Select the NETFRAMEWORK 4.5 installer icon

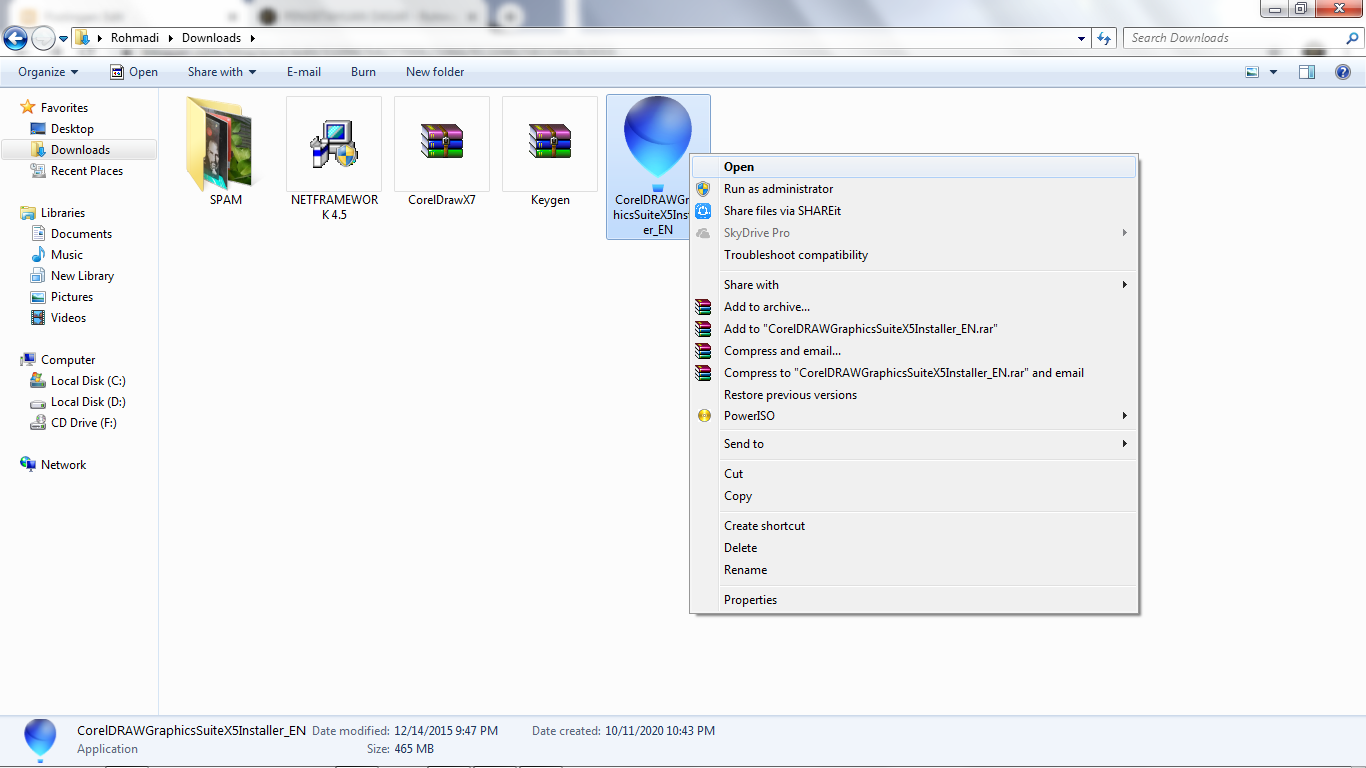point(334,144)
